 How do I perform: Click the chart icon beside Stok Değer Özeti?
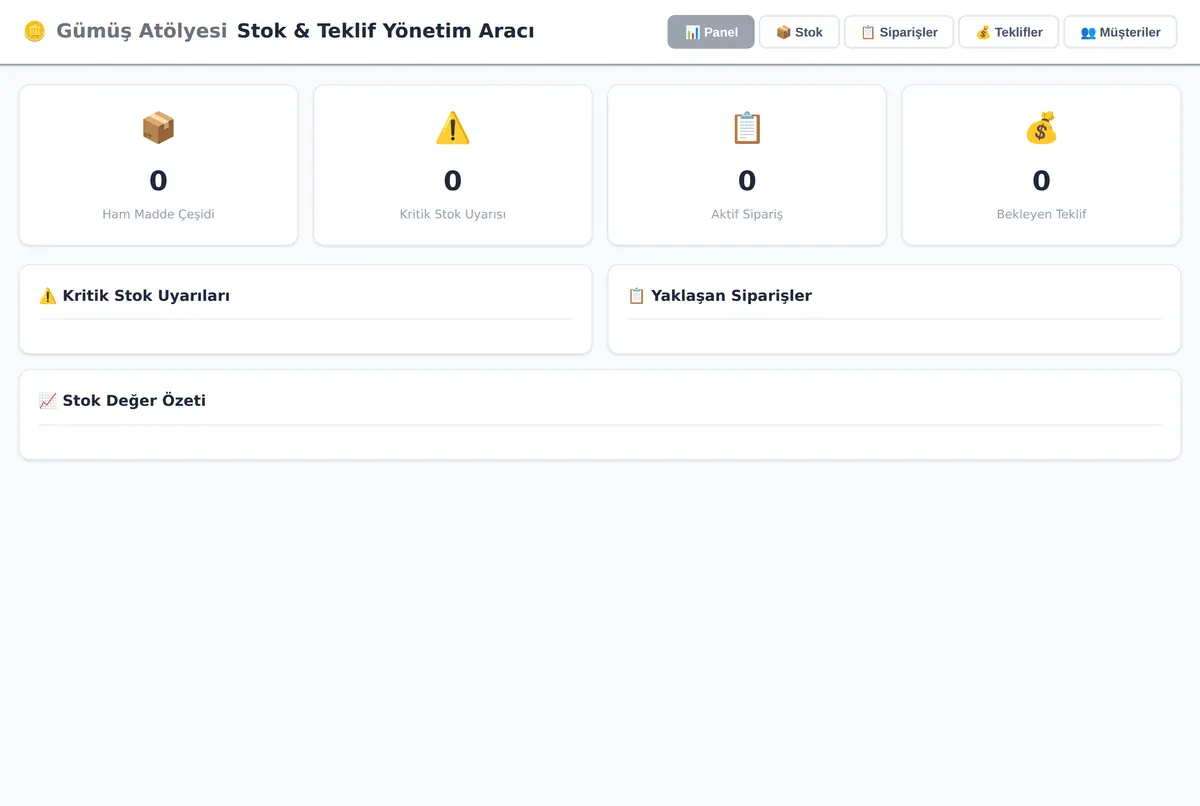(48, 401)
